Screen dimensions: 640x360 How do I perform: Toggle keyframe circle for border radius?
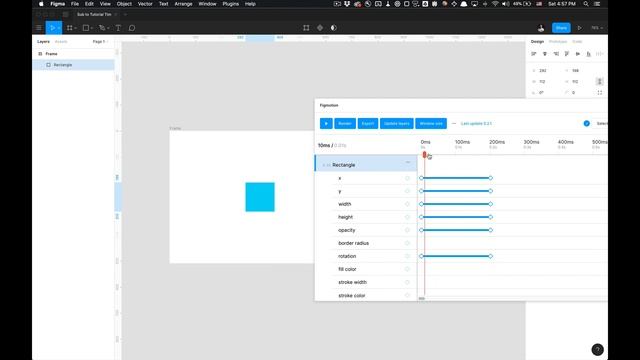pos(407,243)
